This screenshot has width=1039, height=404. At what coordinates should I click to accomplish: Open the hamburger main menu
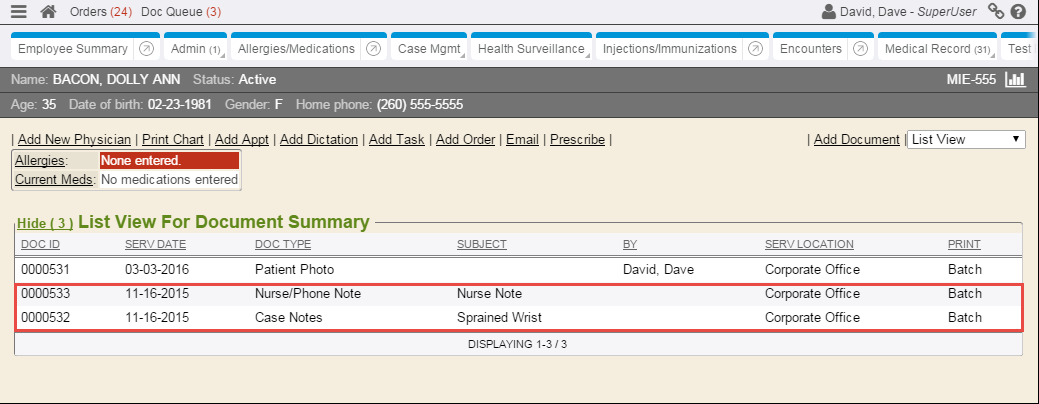click(x=18, y=12)
